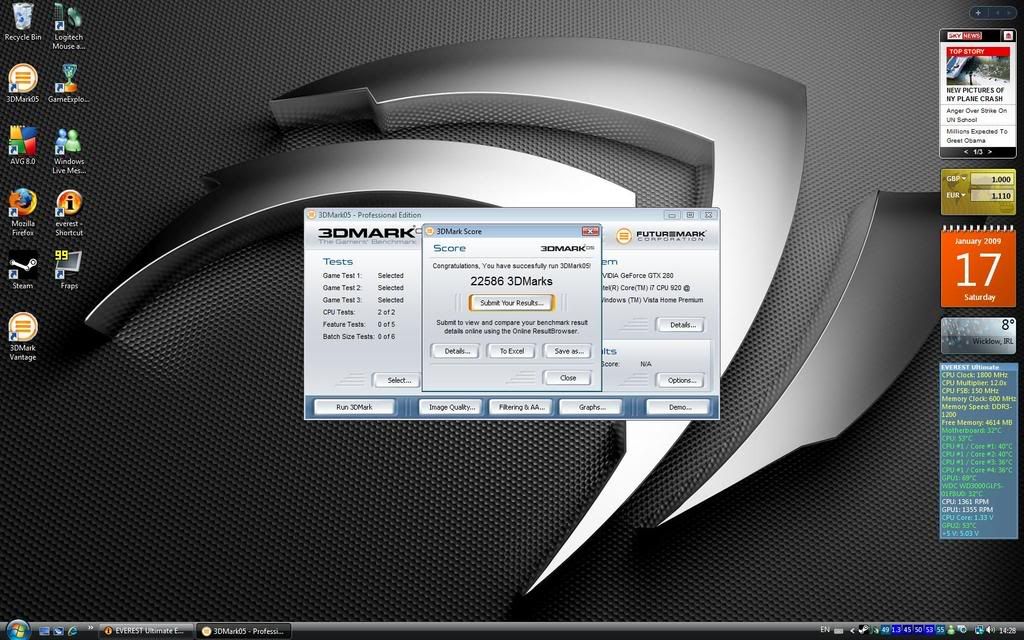This screenshot has width=1024, height=640.
Task: Click the EUR amount field 1.110
Action: click(991, 195)
